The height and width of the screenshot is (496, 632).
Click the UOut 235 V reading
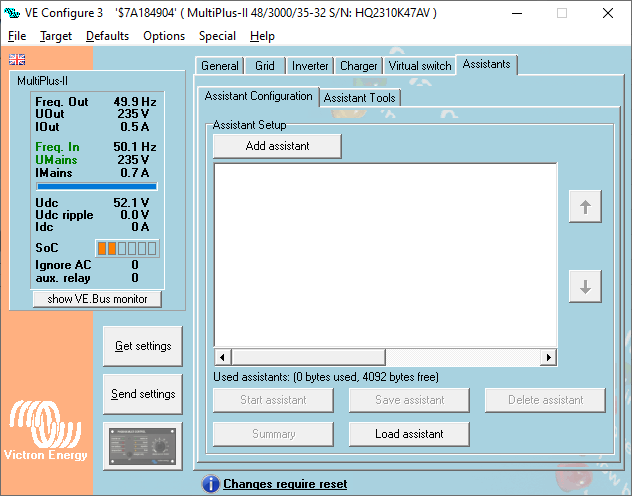(x=93, y=114)
